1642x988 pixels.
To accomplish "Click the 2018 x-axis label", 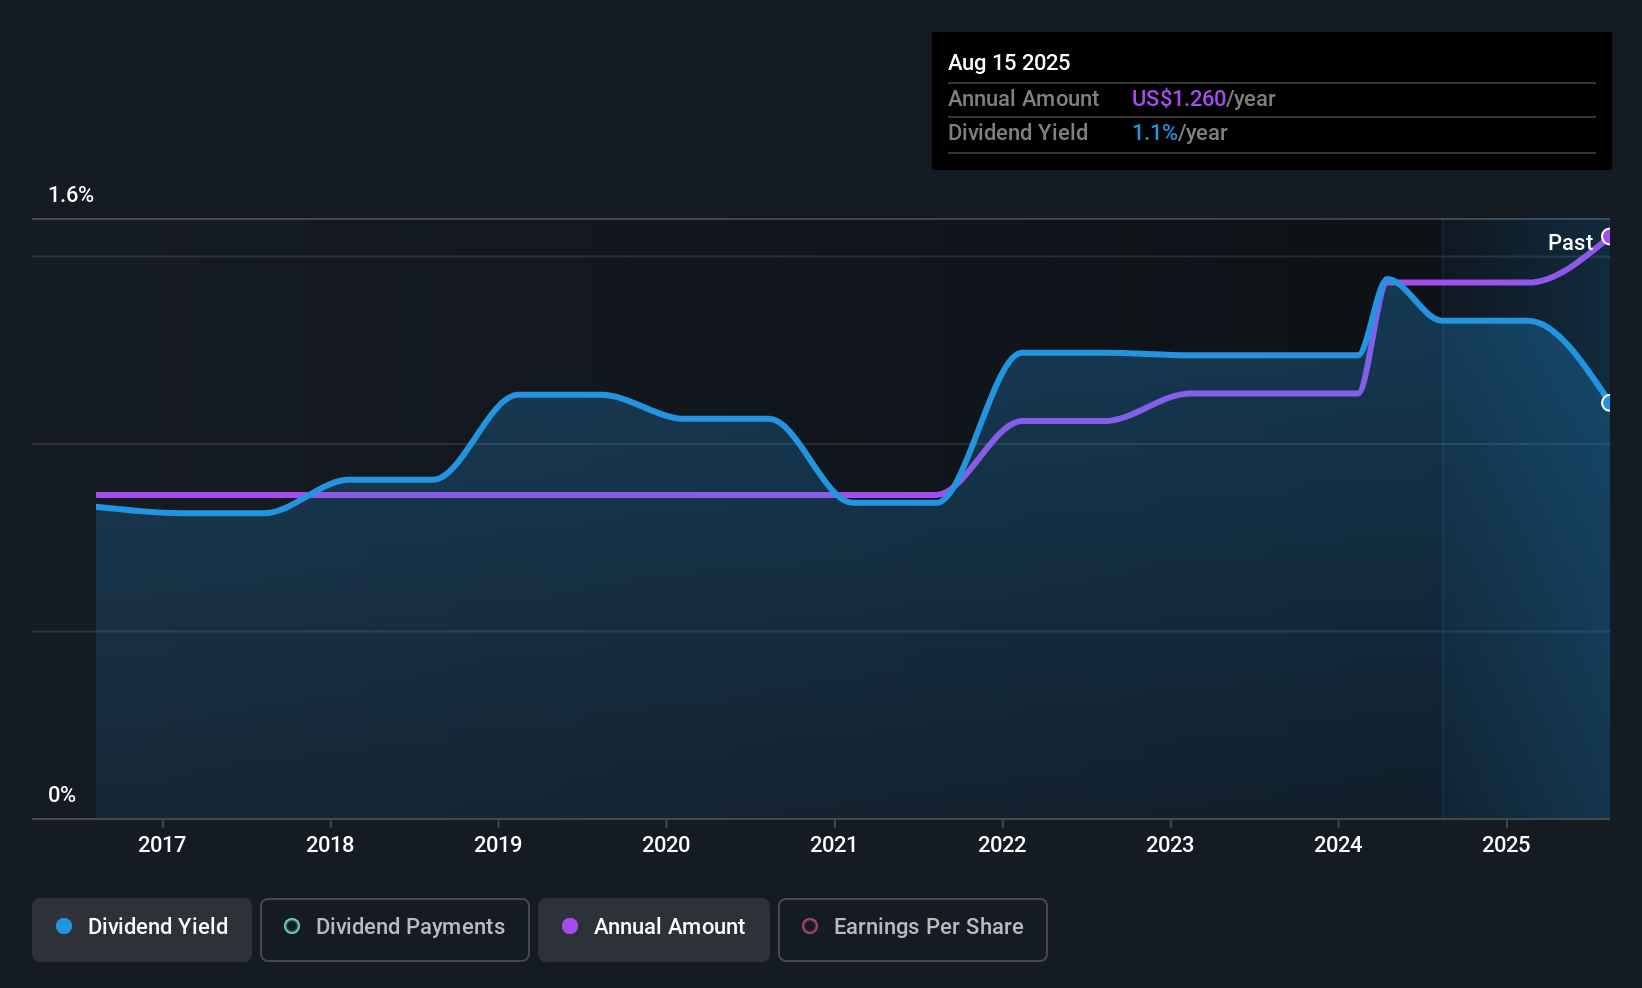I will point(330,845).
